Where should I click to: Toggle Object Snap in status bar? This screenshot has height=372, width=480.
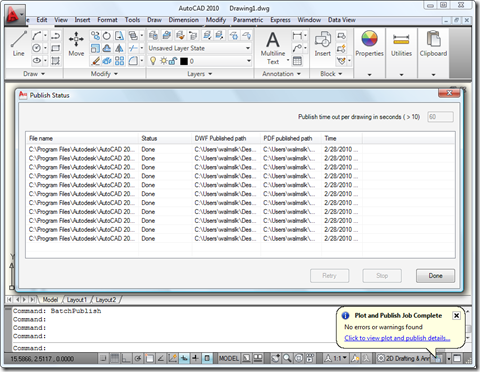149,358
